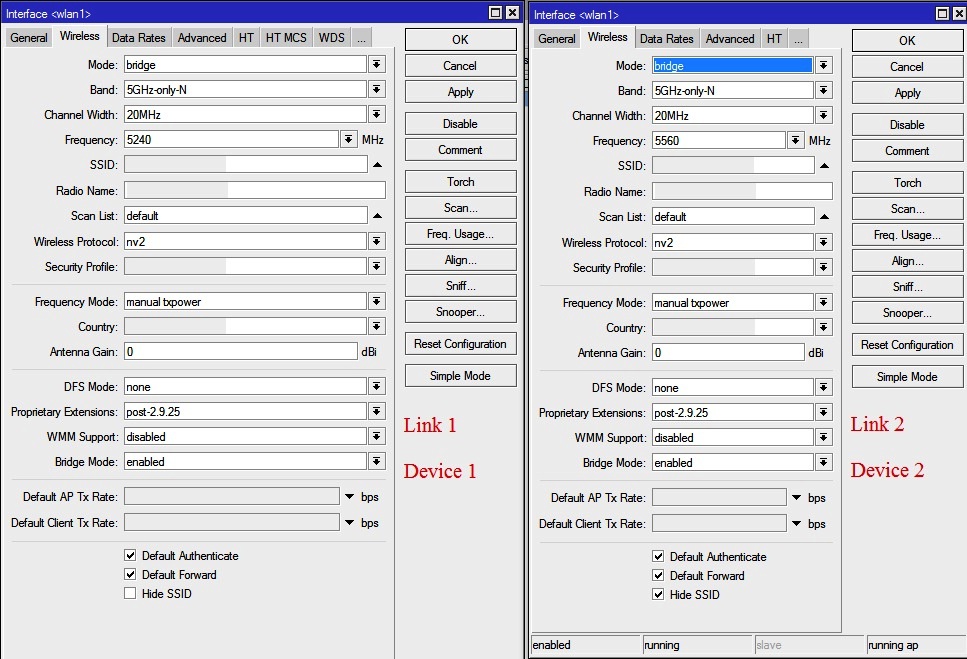The width and height of the screenshot is (967, 659).
Task: Collapse Scan List arrow in Device 2 window
Action: pyautogui.click(x=825, y=217)
